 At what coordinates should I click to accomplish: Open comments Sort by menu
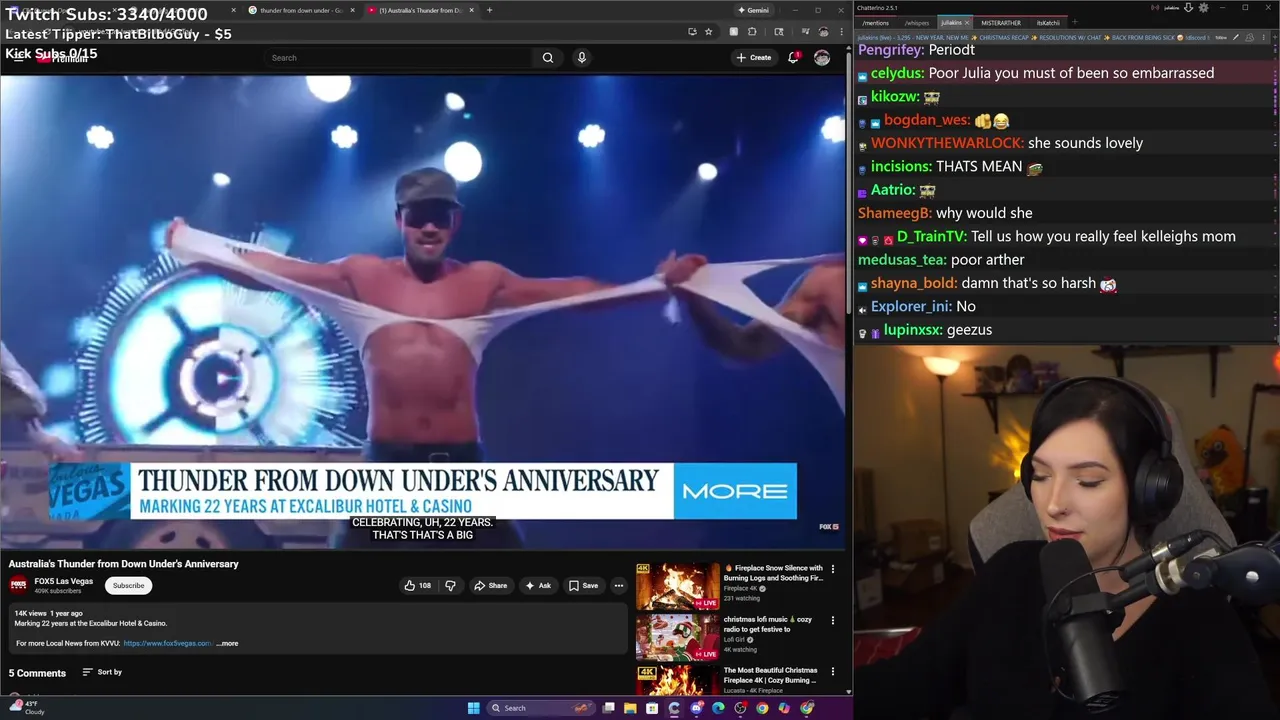coord(102,672)
